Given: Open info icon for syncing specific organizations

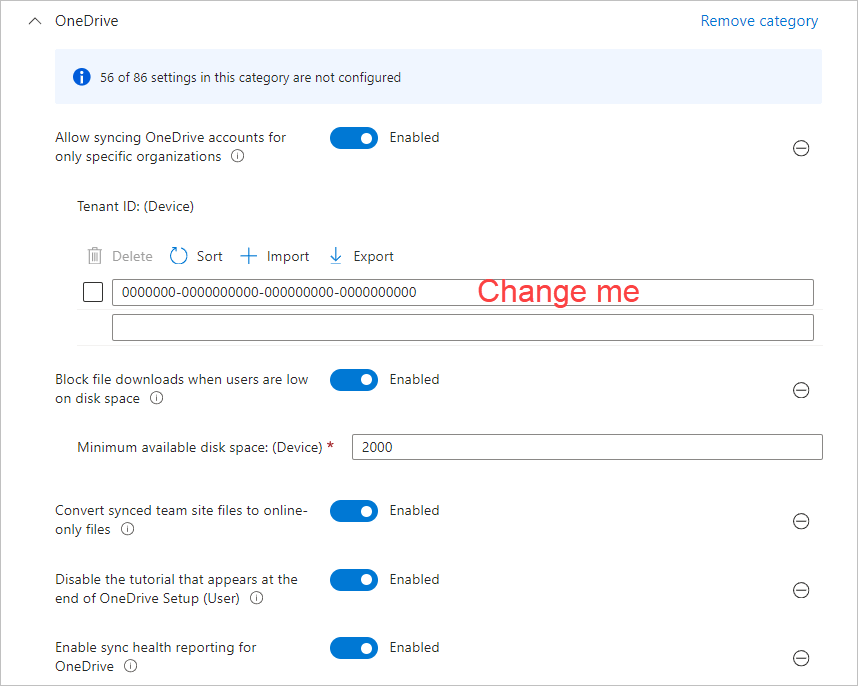Looking at the screenshot, I should pyautogui.click(x=237, y=156).
